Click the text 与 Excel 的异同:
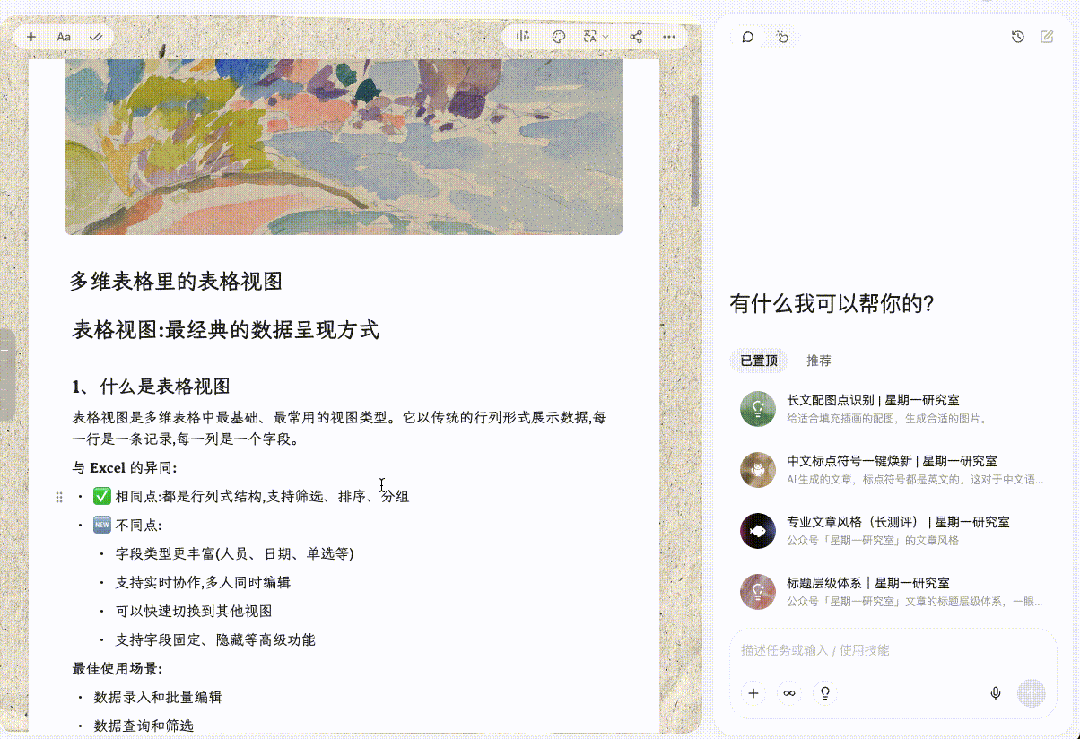 [125, 468]
